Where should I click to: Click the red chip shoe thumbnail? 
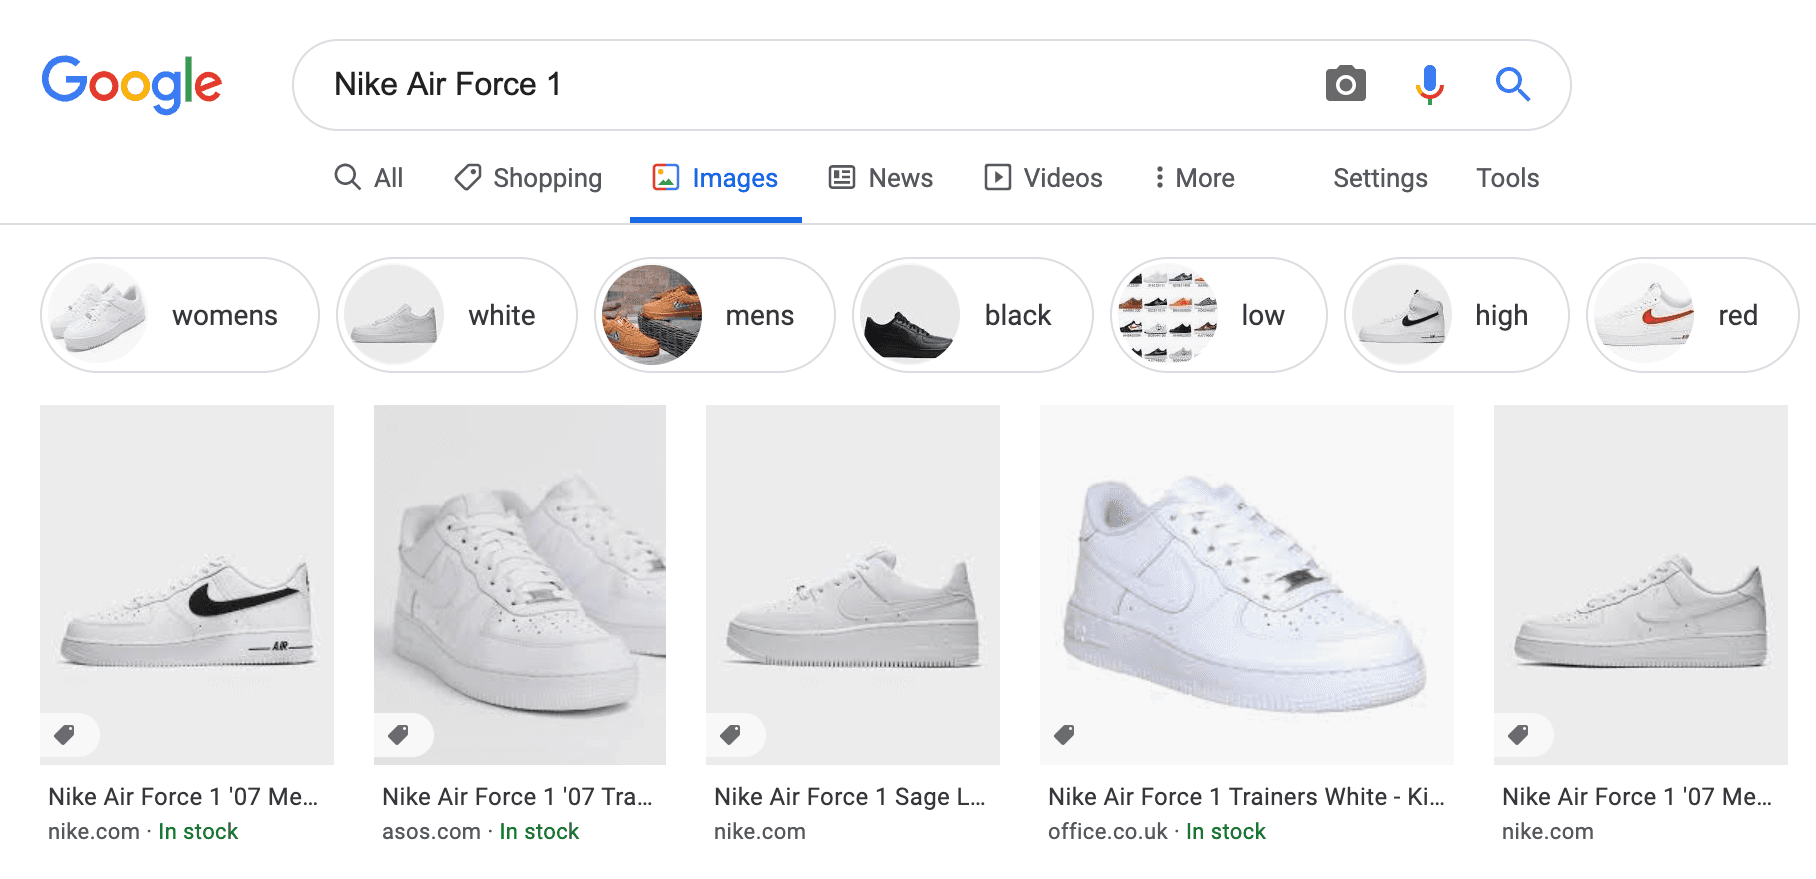click(x=1643, y=315)
